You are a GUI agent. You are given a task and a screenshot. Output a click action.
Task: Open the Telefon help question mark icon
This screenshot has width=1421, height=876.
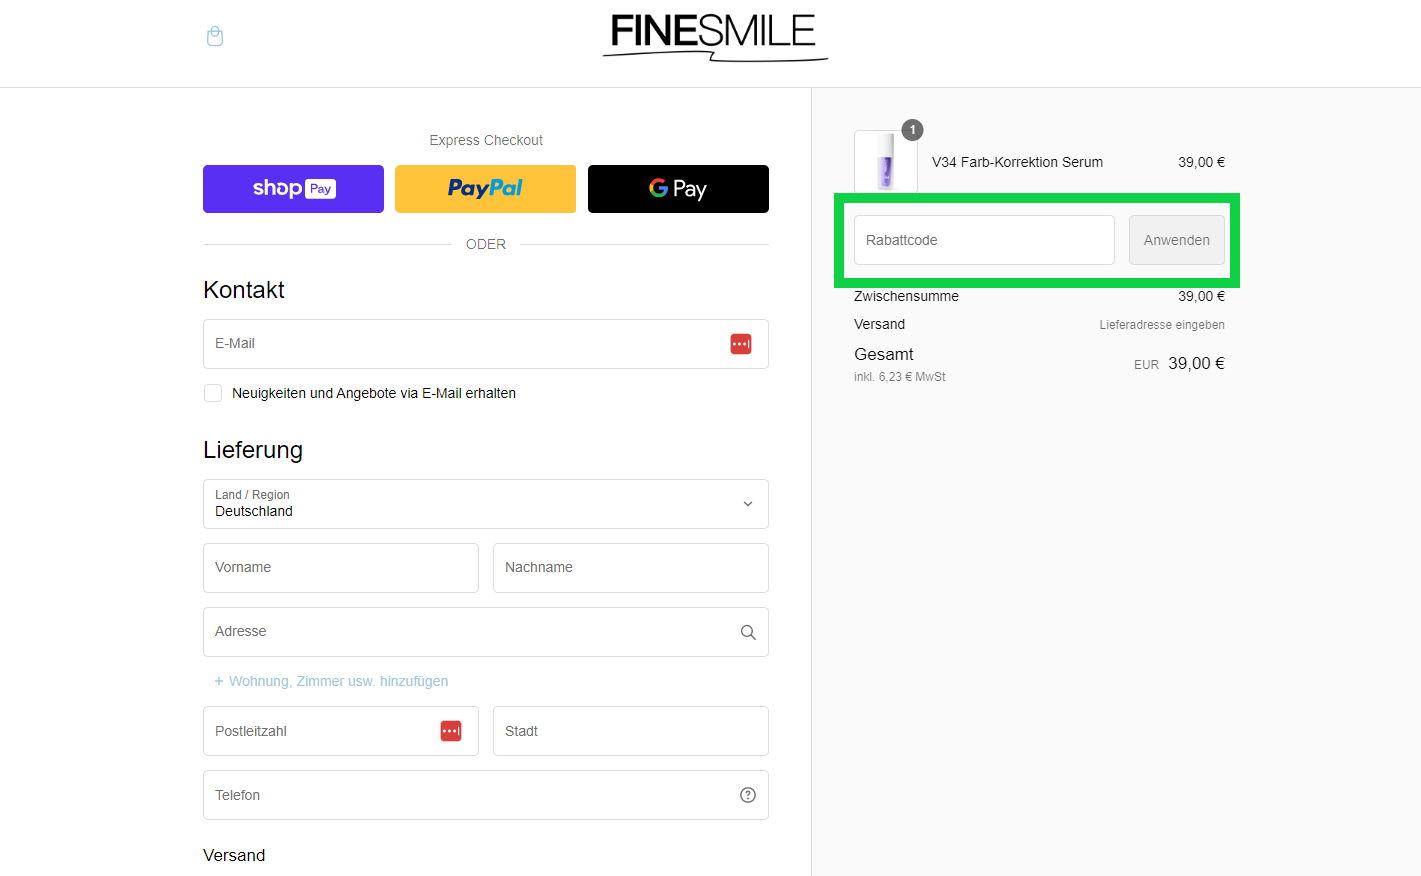(748, 795)
